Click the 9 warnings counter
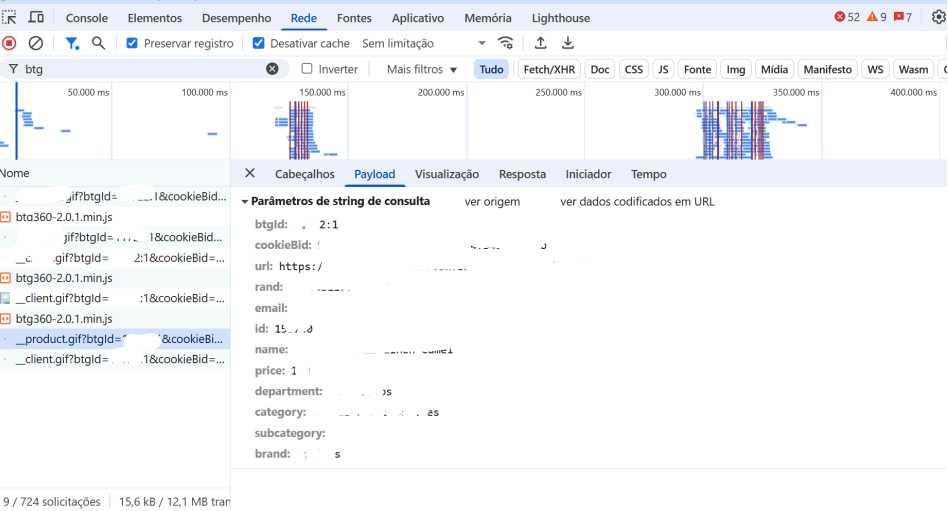Viewport: 948px width, 511px height. coord(877,17)
